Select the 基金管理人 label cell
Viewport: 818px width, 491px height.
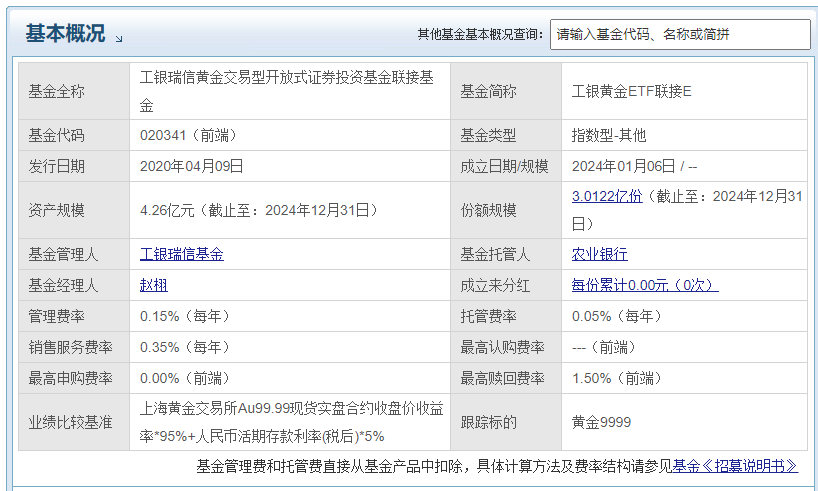74,254
